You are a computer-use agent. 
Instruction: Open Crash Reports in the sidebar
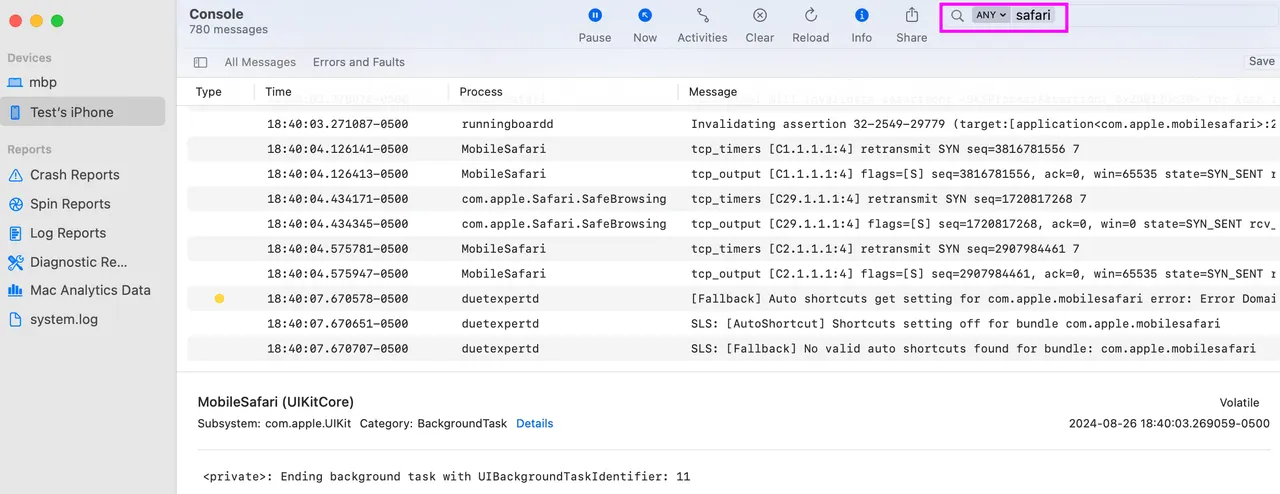pos(83,175)
